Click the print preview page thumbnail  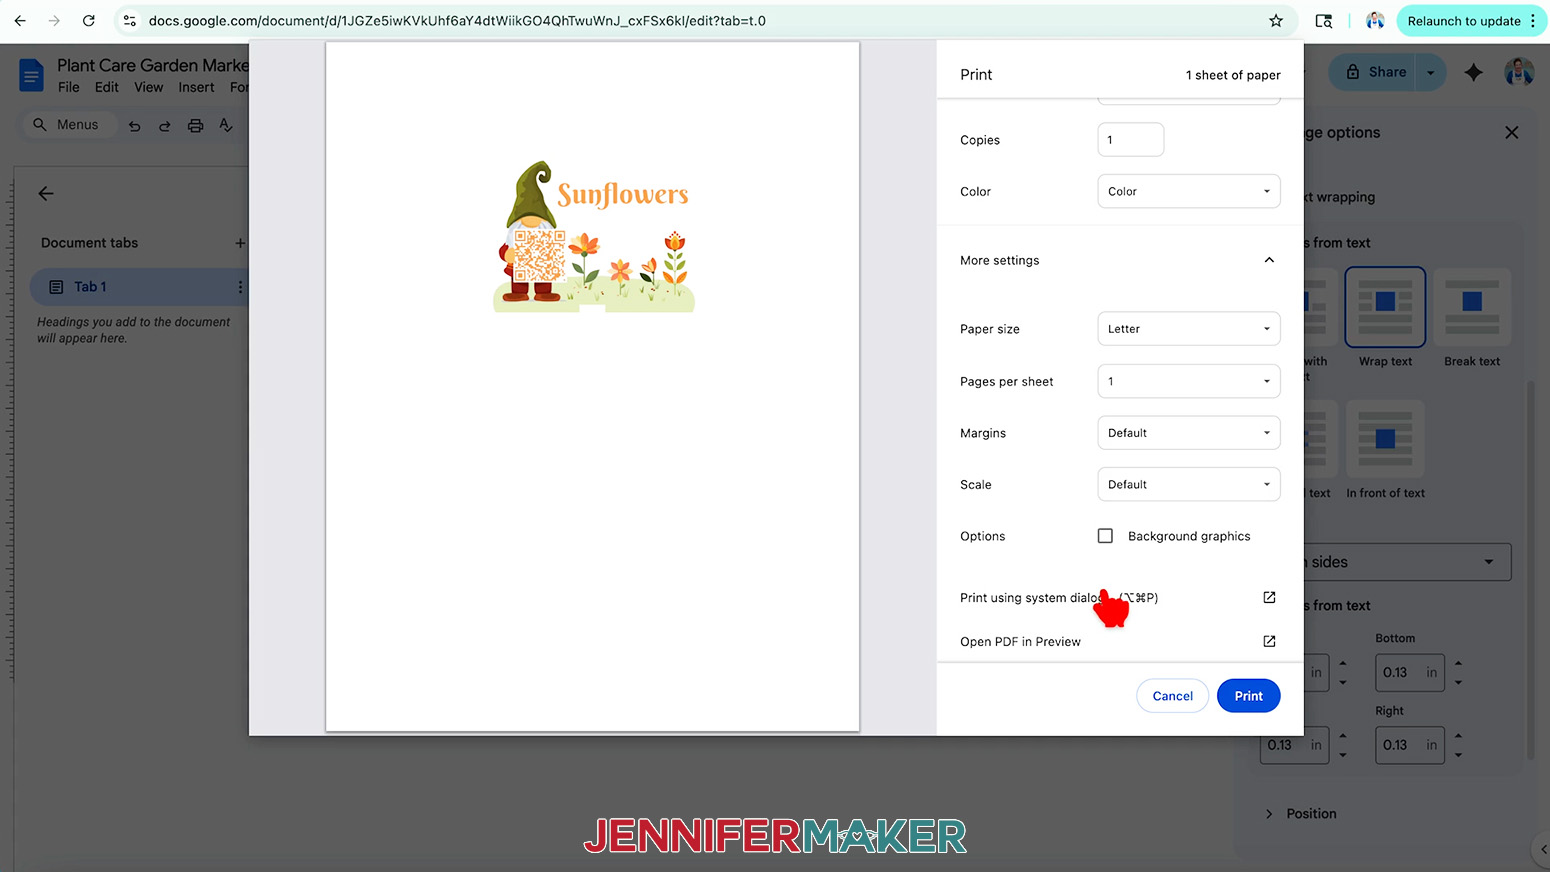[x=592, y=386]
